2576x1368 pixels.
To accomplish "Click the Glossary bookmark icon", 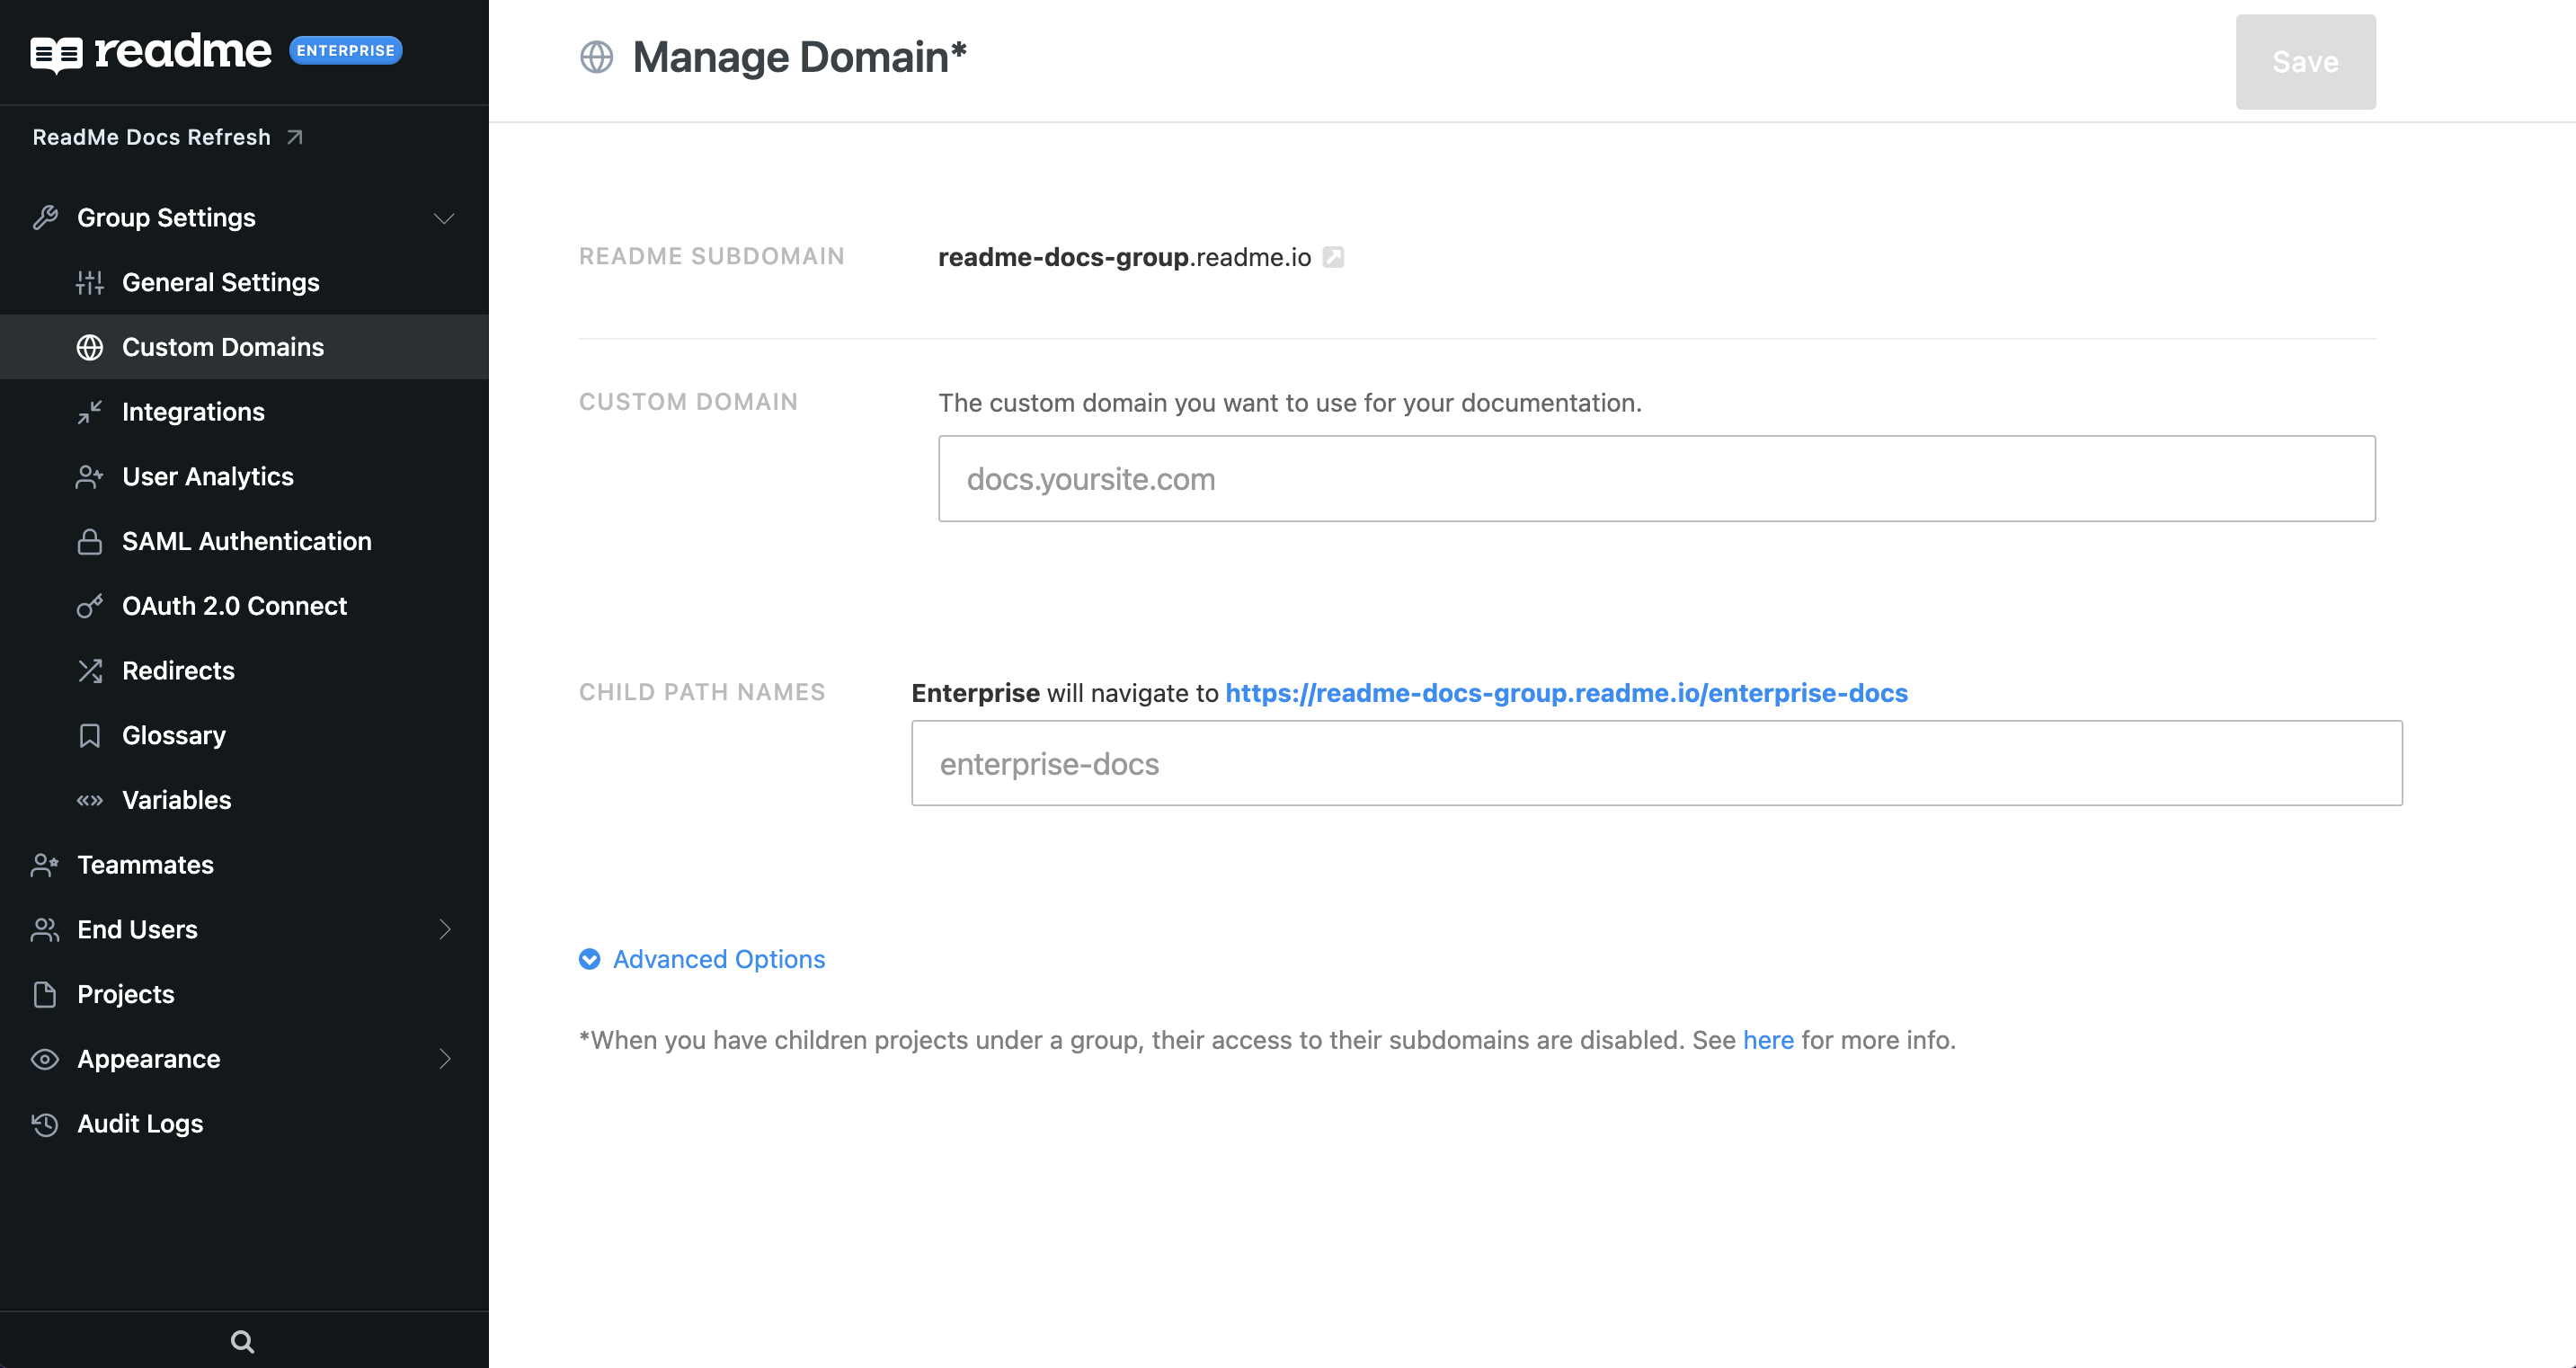I will click(90, 736).
